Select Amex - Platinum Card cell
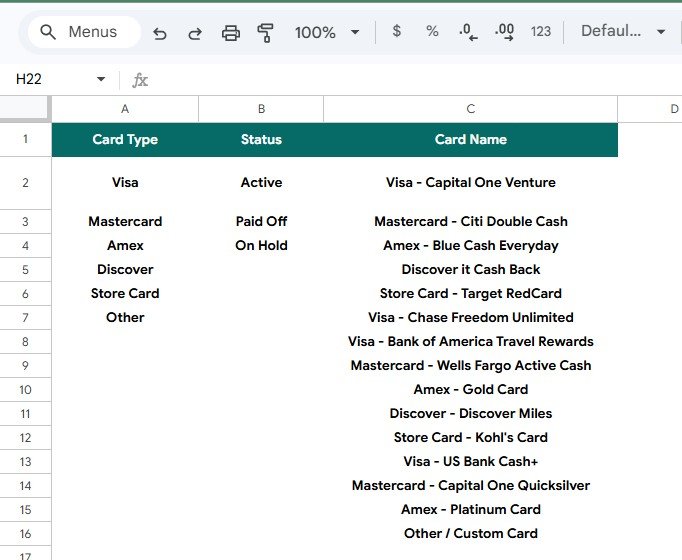Viewport: 682px width, 560px height. (x=471, y=510)
